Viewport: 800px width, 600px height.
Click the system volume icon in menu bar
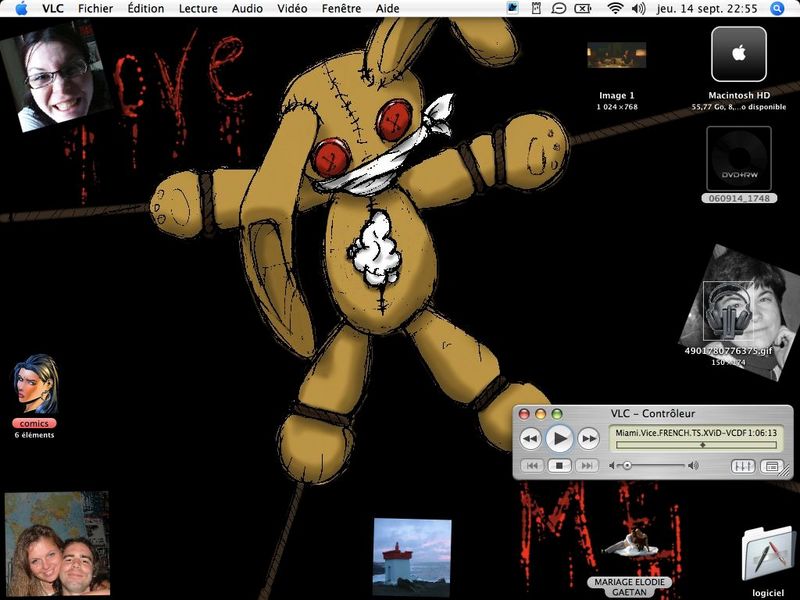(x=638, y=8)
